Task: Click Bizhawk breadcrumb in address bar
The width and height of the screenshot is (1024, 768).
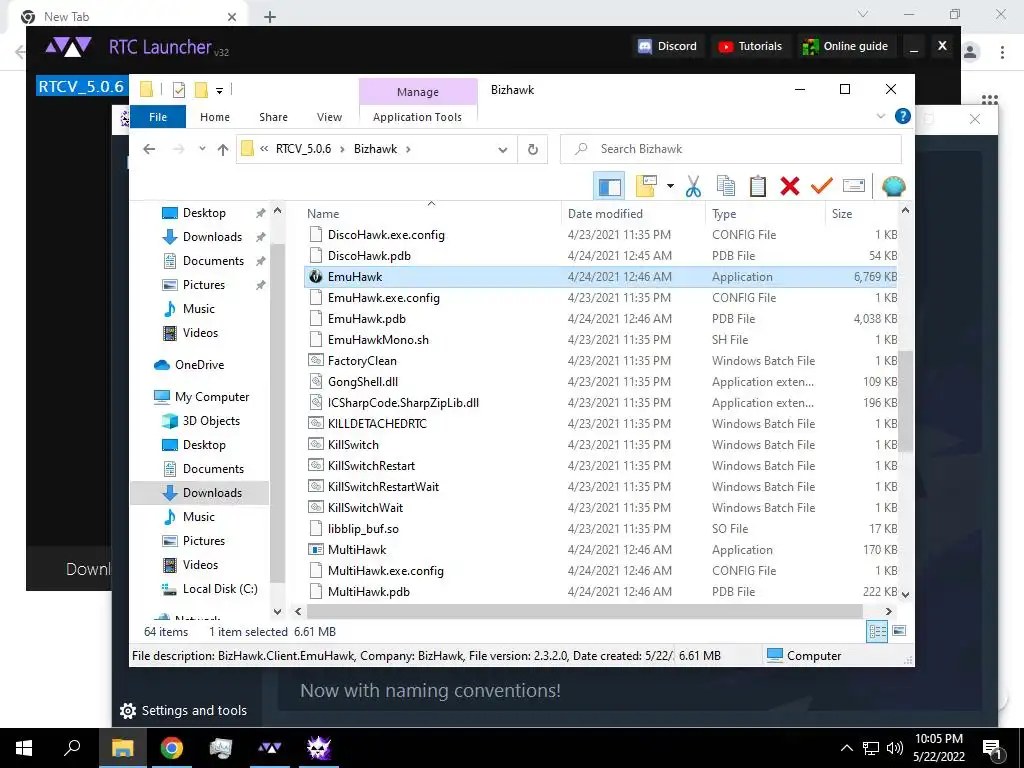Action: [x=376, y=149]
